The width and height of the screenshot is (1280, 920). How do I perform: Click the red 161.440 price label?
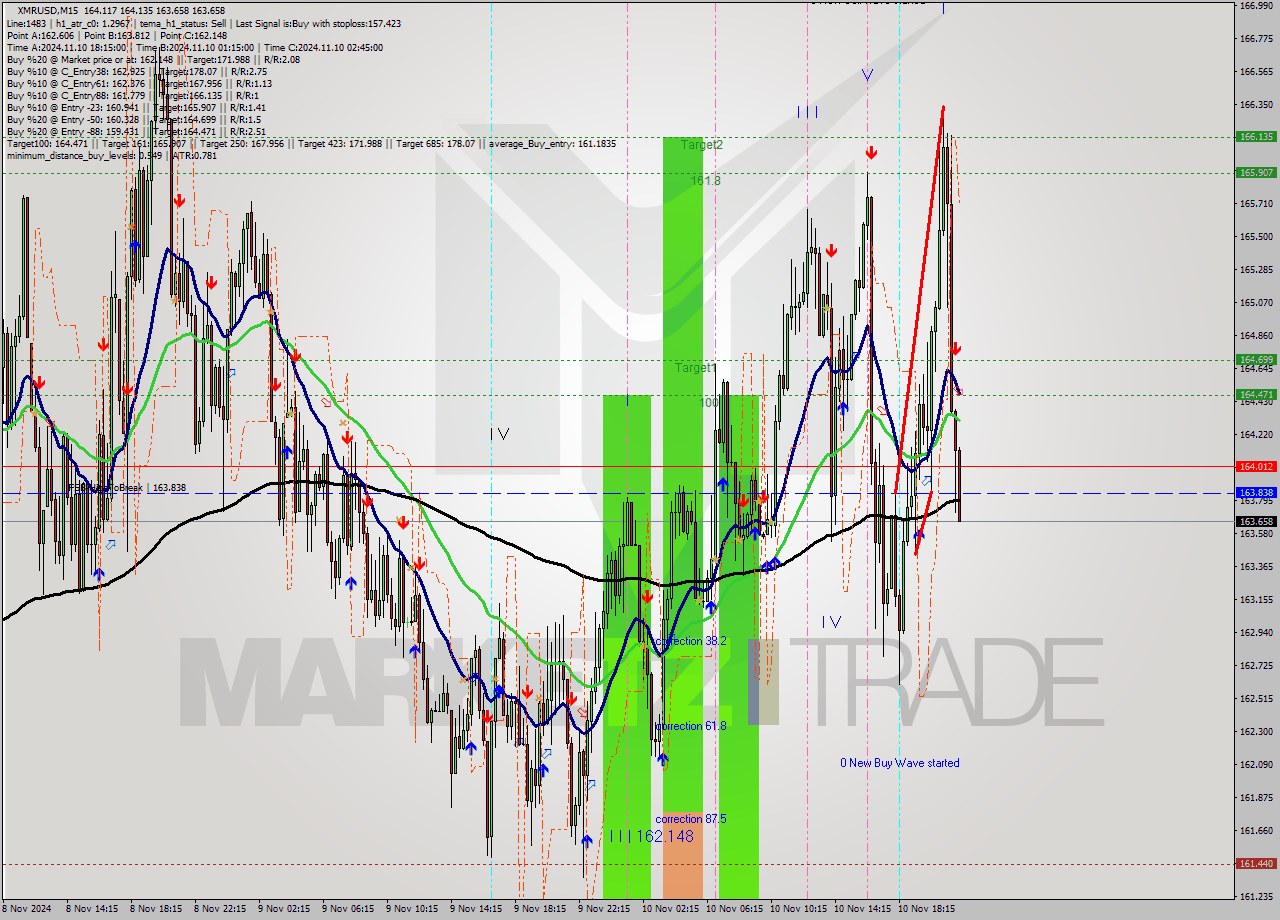pyautogui.click(x=1256, y=864)
